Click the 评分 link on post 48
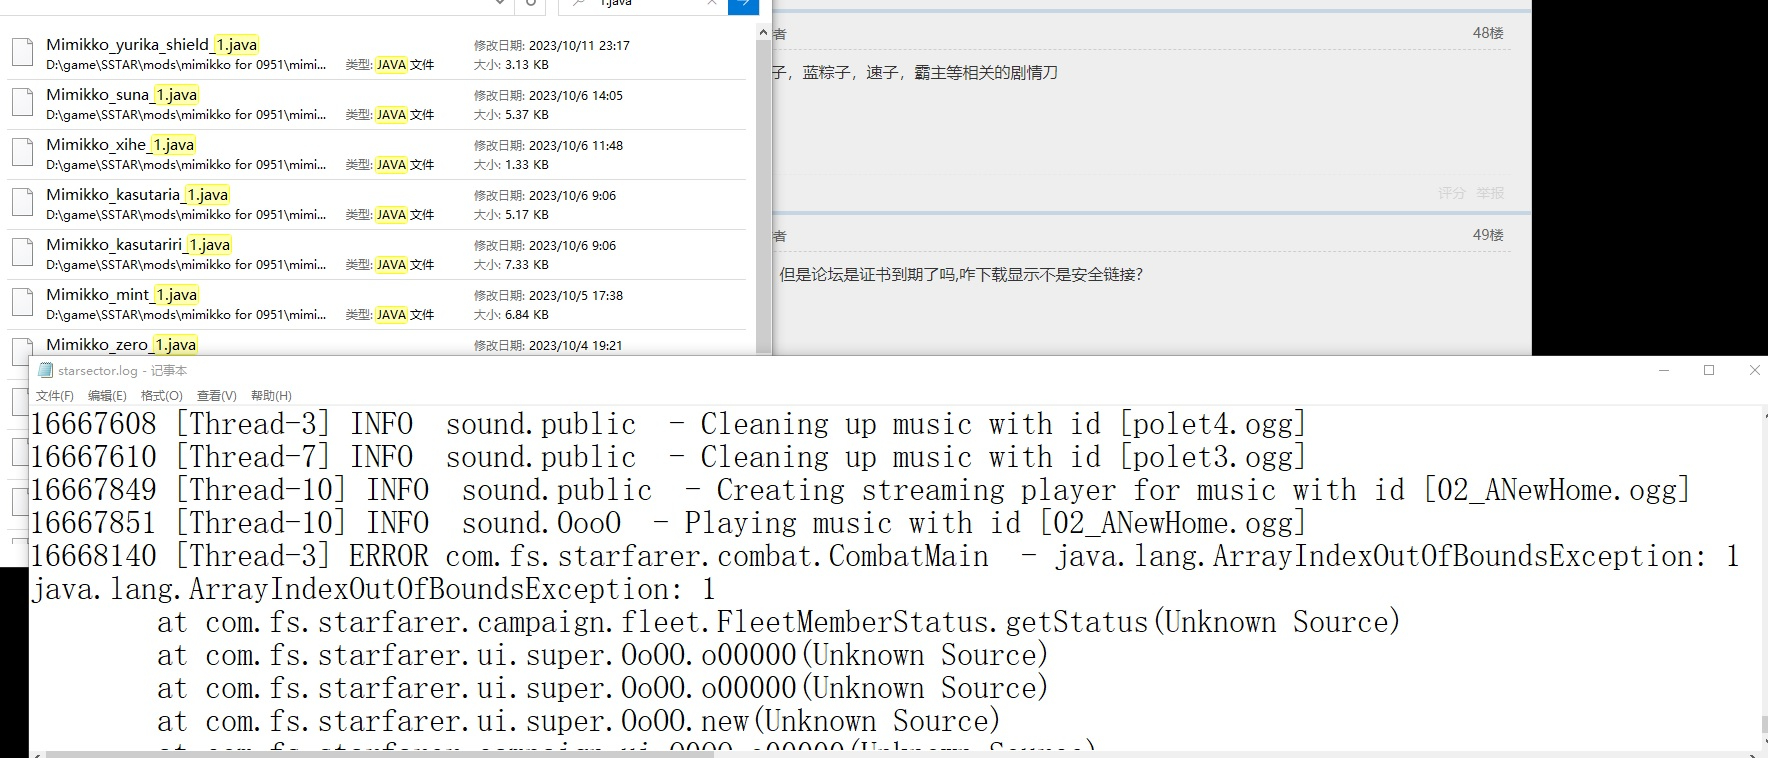1768x758 pixels. click(1451, 193)
